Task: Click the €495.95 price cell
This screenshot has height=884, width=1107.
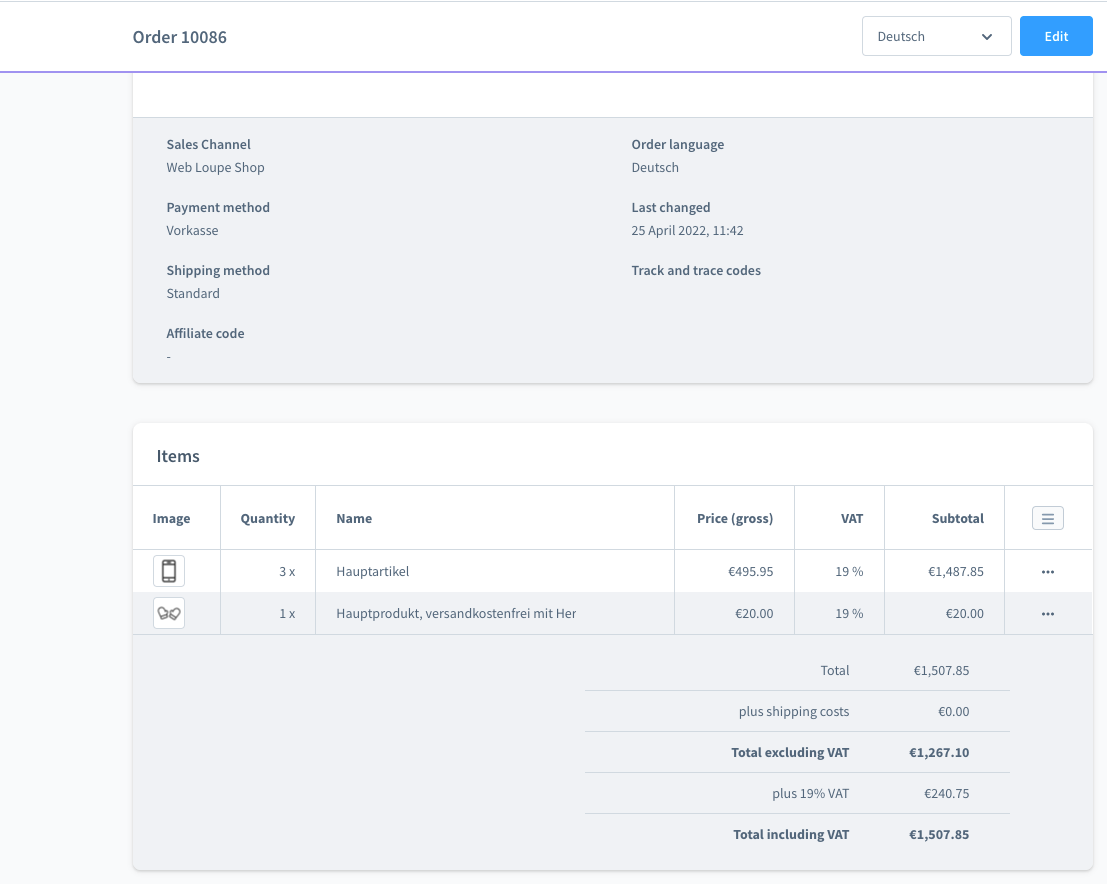Action: 750,571
